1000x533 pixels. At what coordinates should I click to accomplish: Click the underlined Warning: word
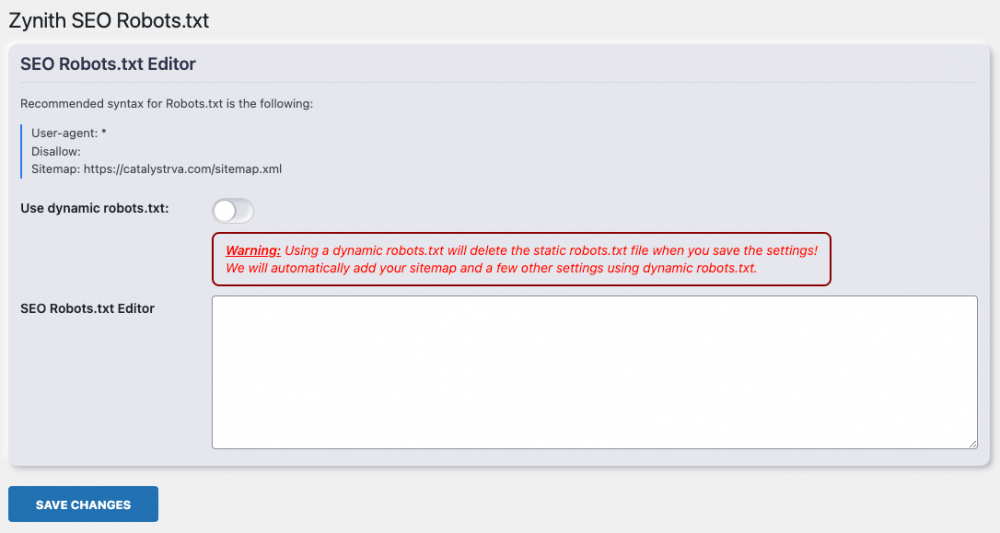click(x=253, y=250)
